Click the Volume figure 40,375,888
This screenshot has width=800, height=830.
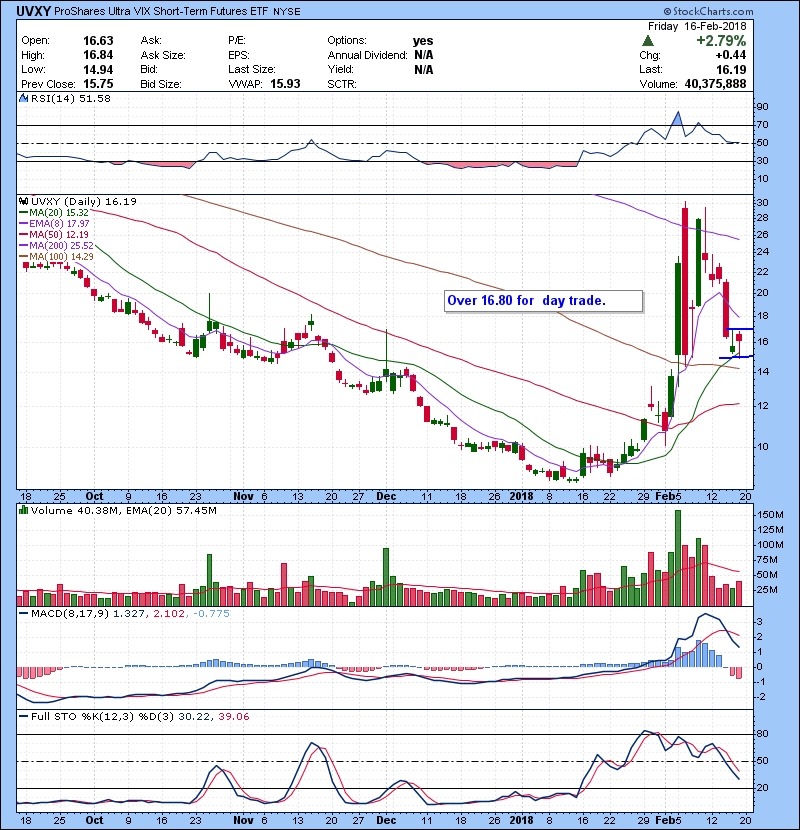(x=715, y=84)
